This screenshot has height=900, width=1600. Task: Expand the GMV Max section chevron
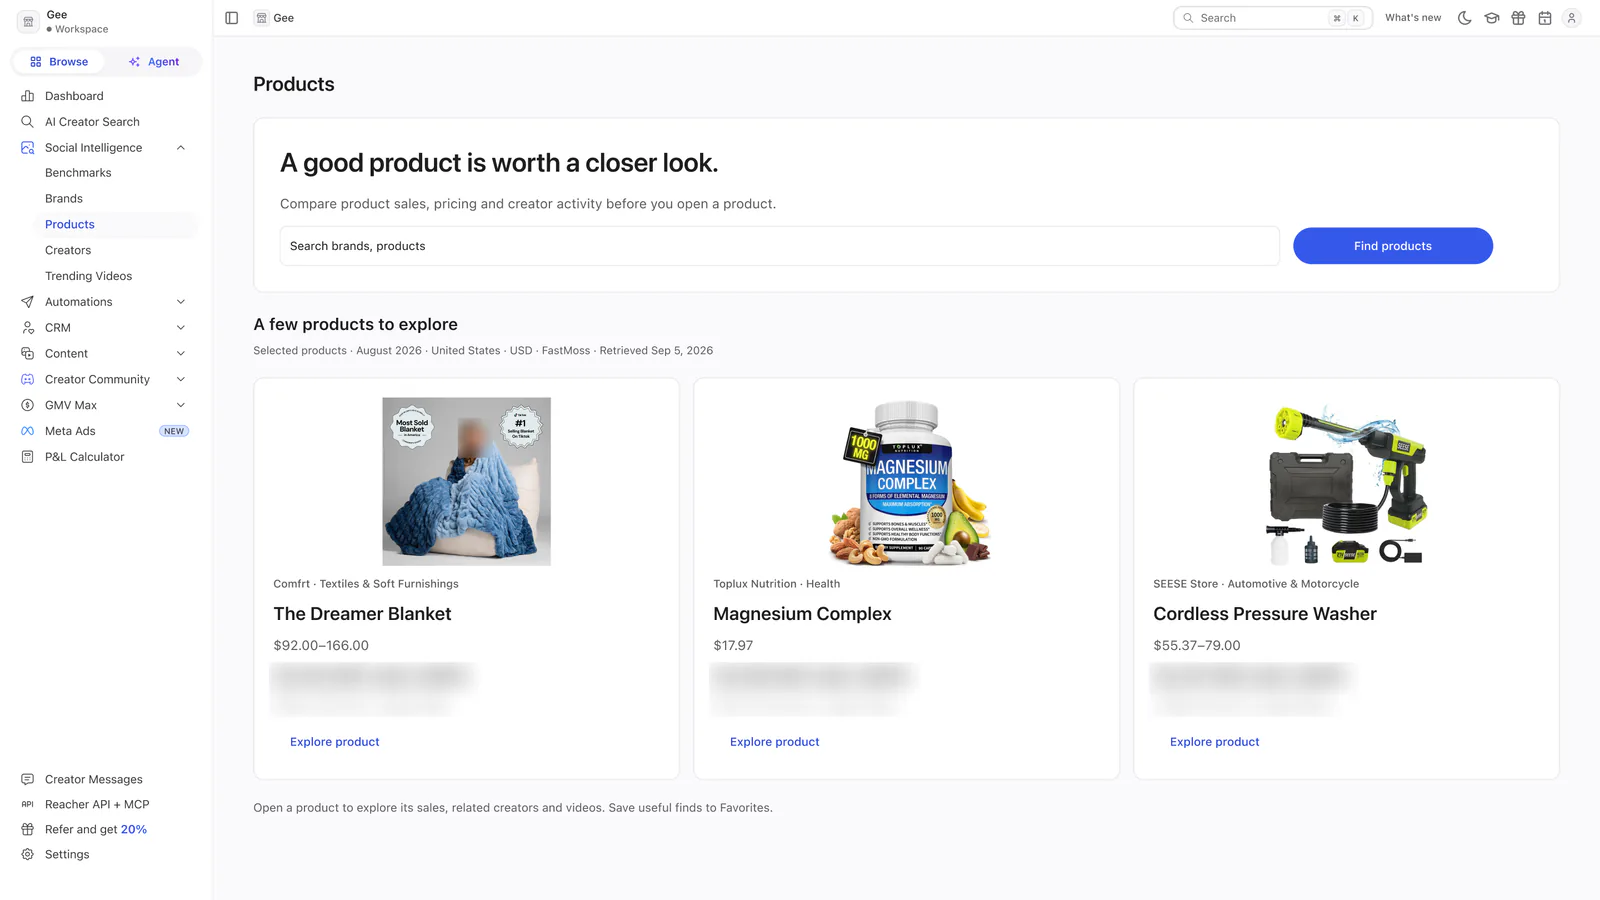coord(181,405)
